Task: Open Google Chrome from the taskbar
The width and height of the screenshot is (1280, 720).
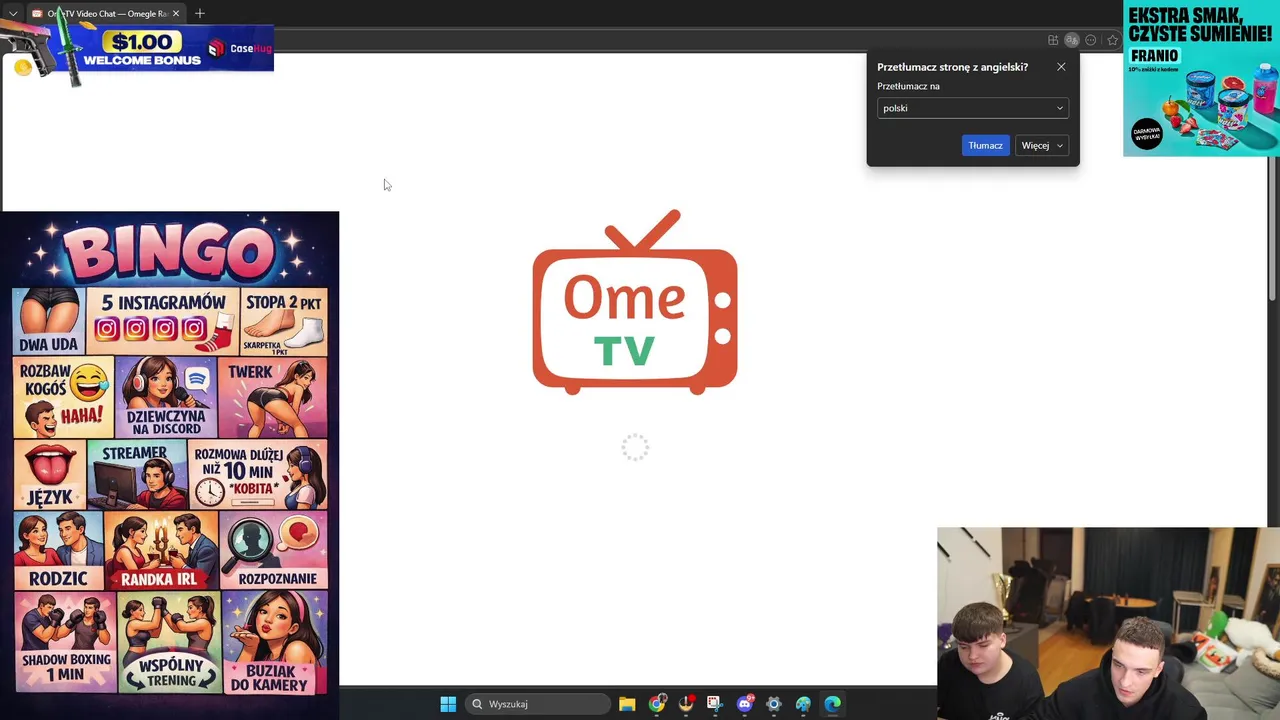Action: [x=657, y=704]
